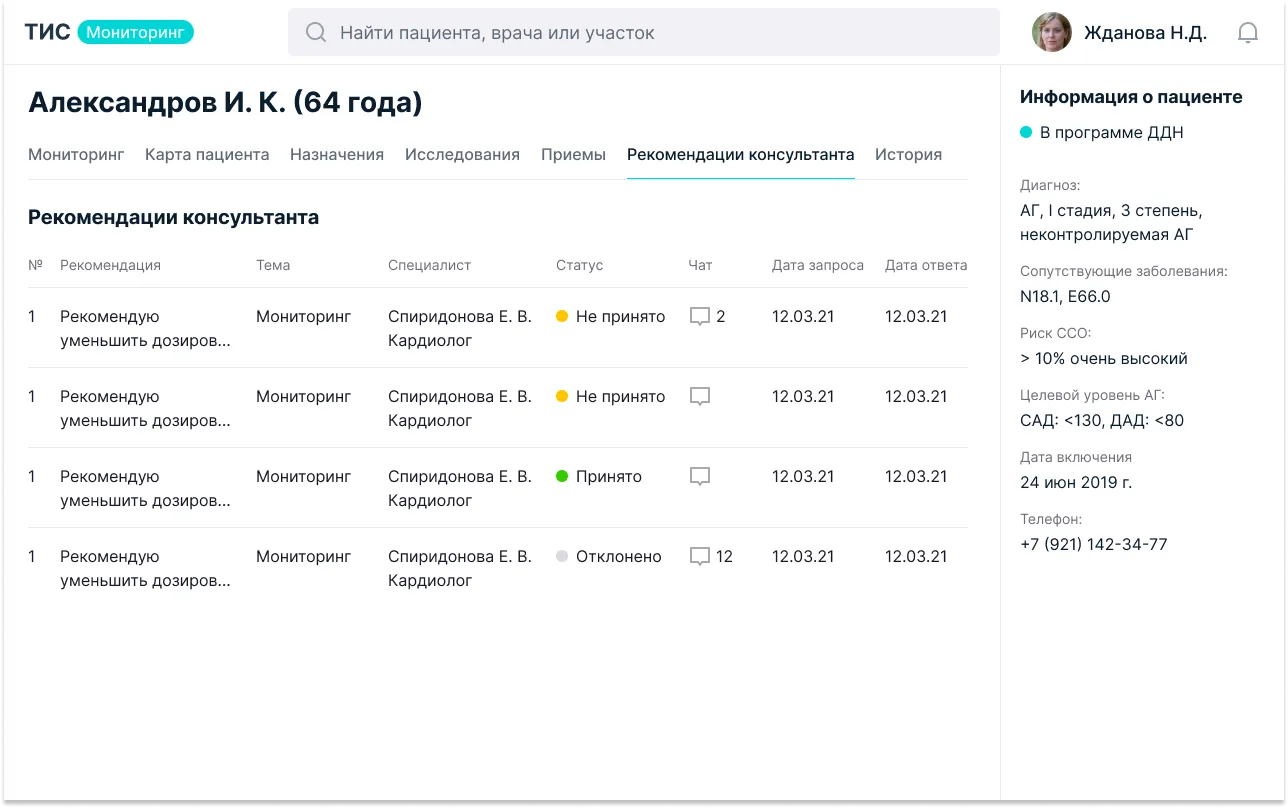Open recommendation text in the Отклонено row

tap(145, 569)
